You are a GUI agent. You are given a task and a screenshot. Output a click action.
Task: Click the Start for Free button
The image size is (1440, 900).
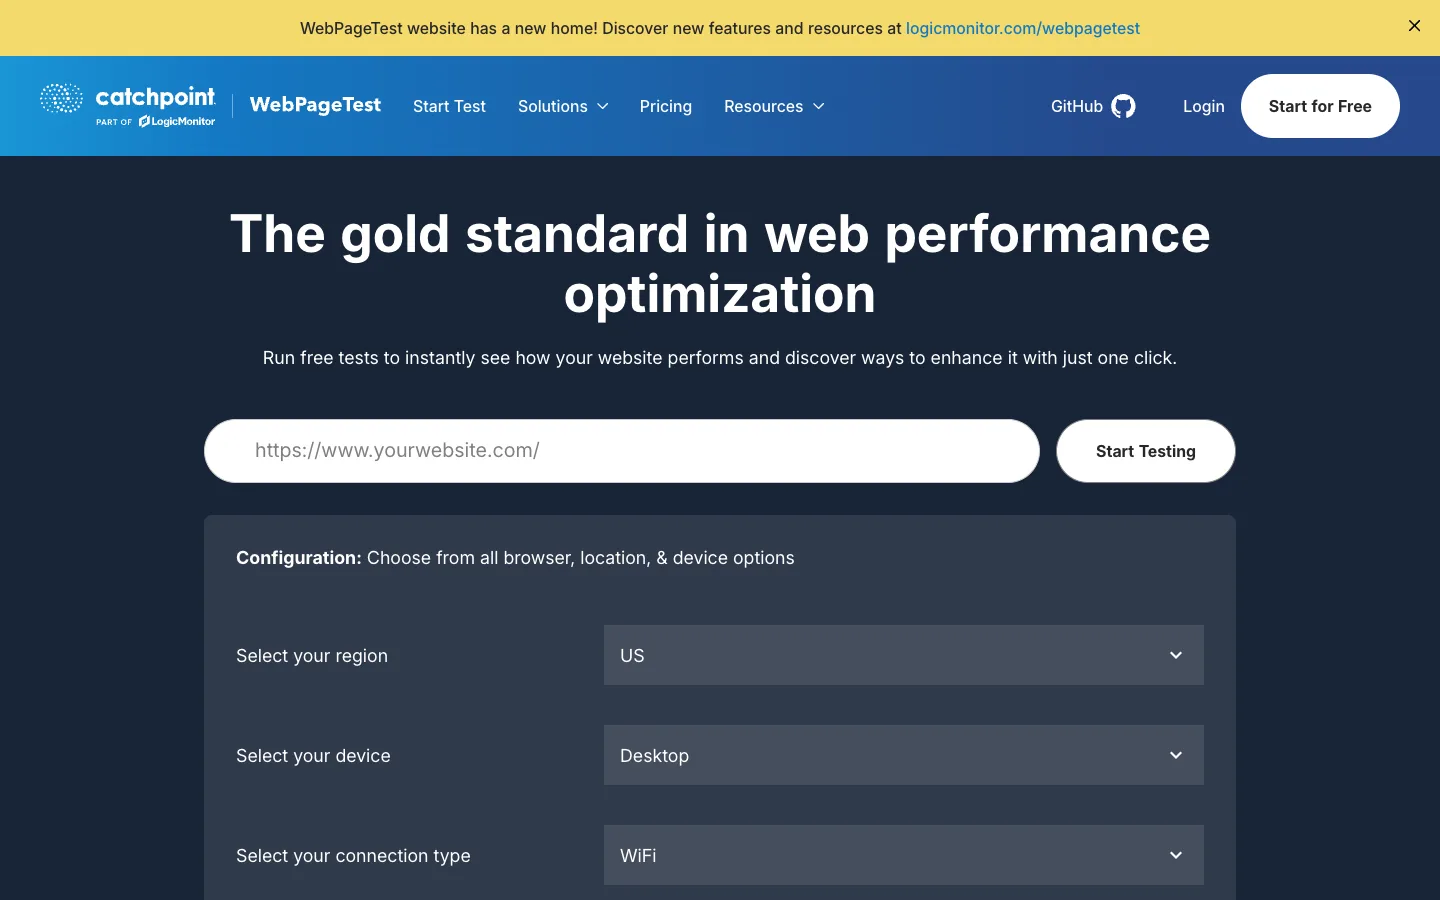(1320, 106)
